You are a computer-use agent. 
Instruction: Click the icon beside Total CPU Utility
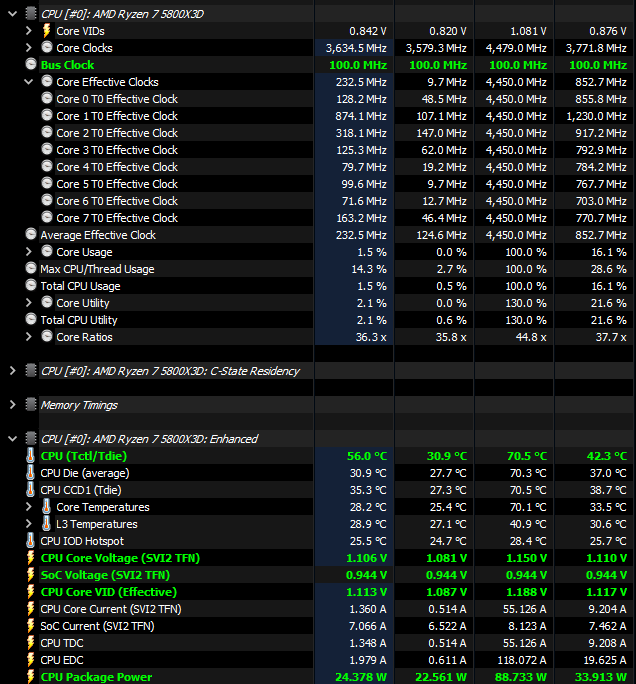click(x=31, y=319)
